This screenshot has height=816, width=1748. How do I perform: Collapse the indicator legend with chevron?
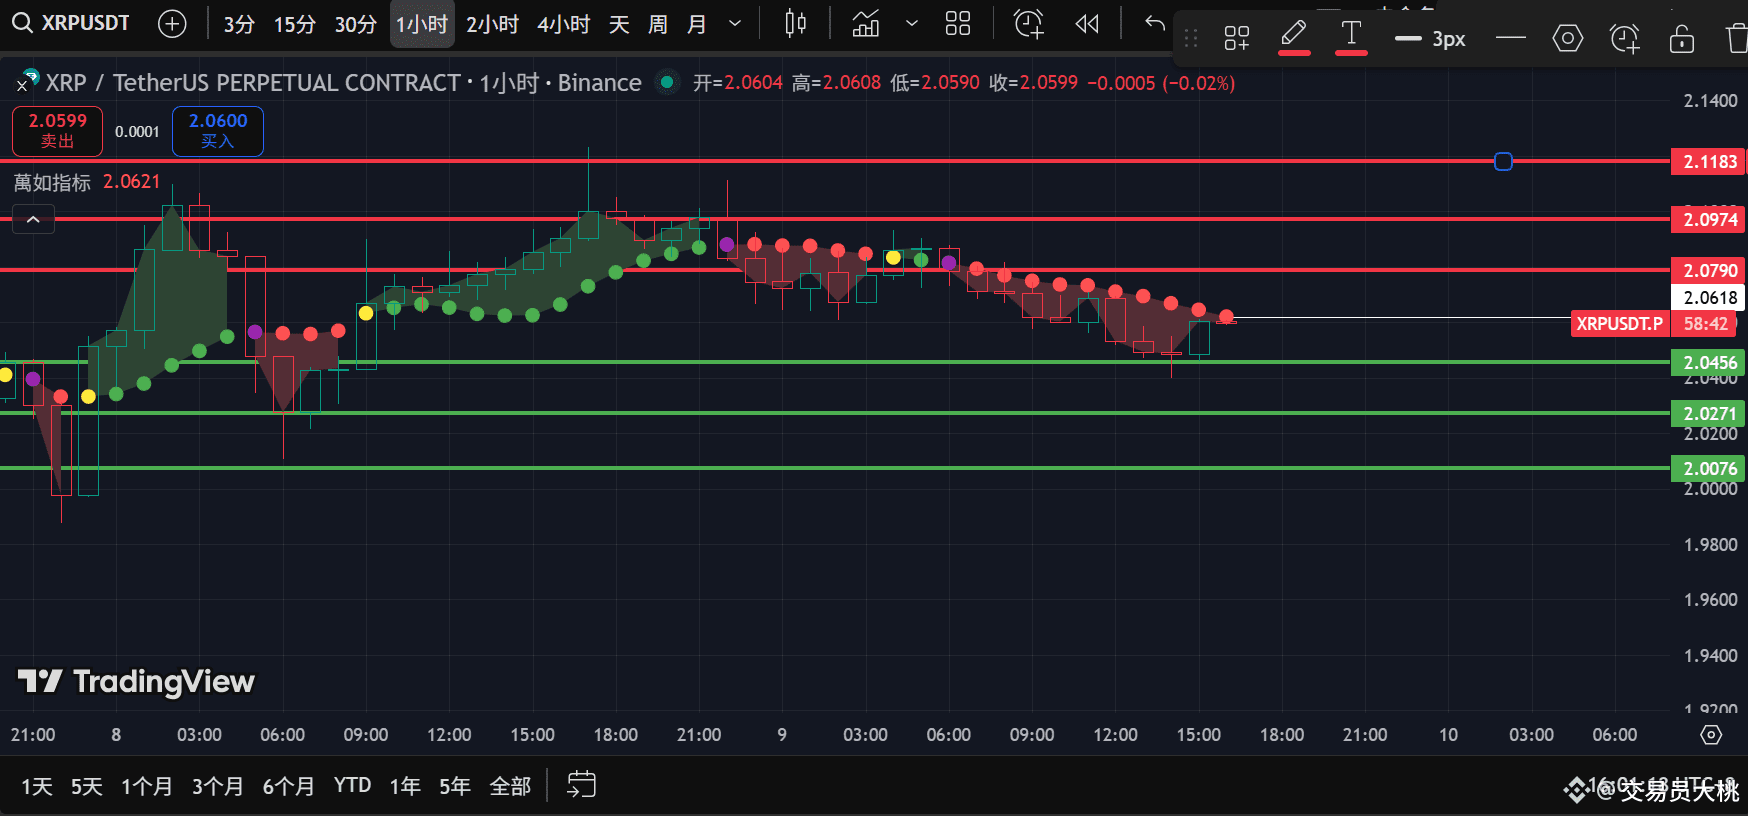tap(33, 219)
